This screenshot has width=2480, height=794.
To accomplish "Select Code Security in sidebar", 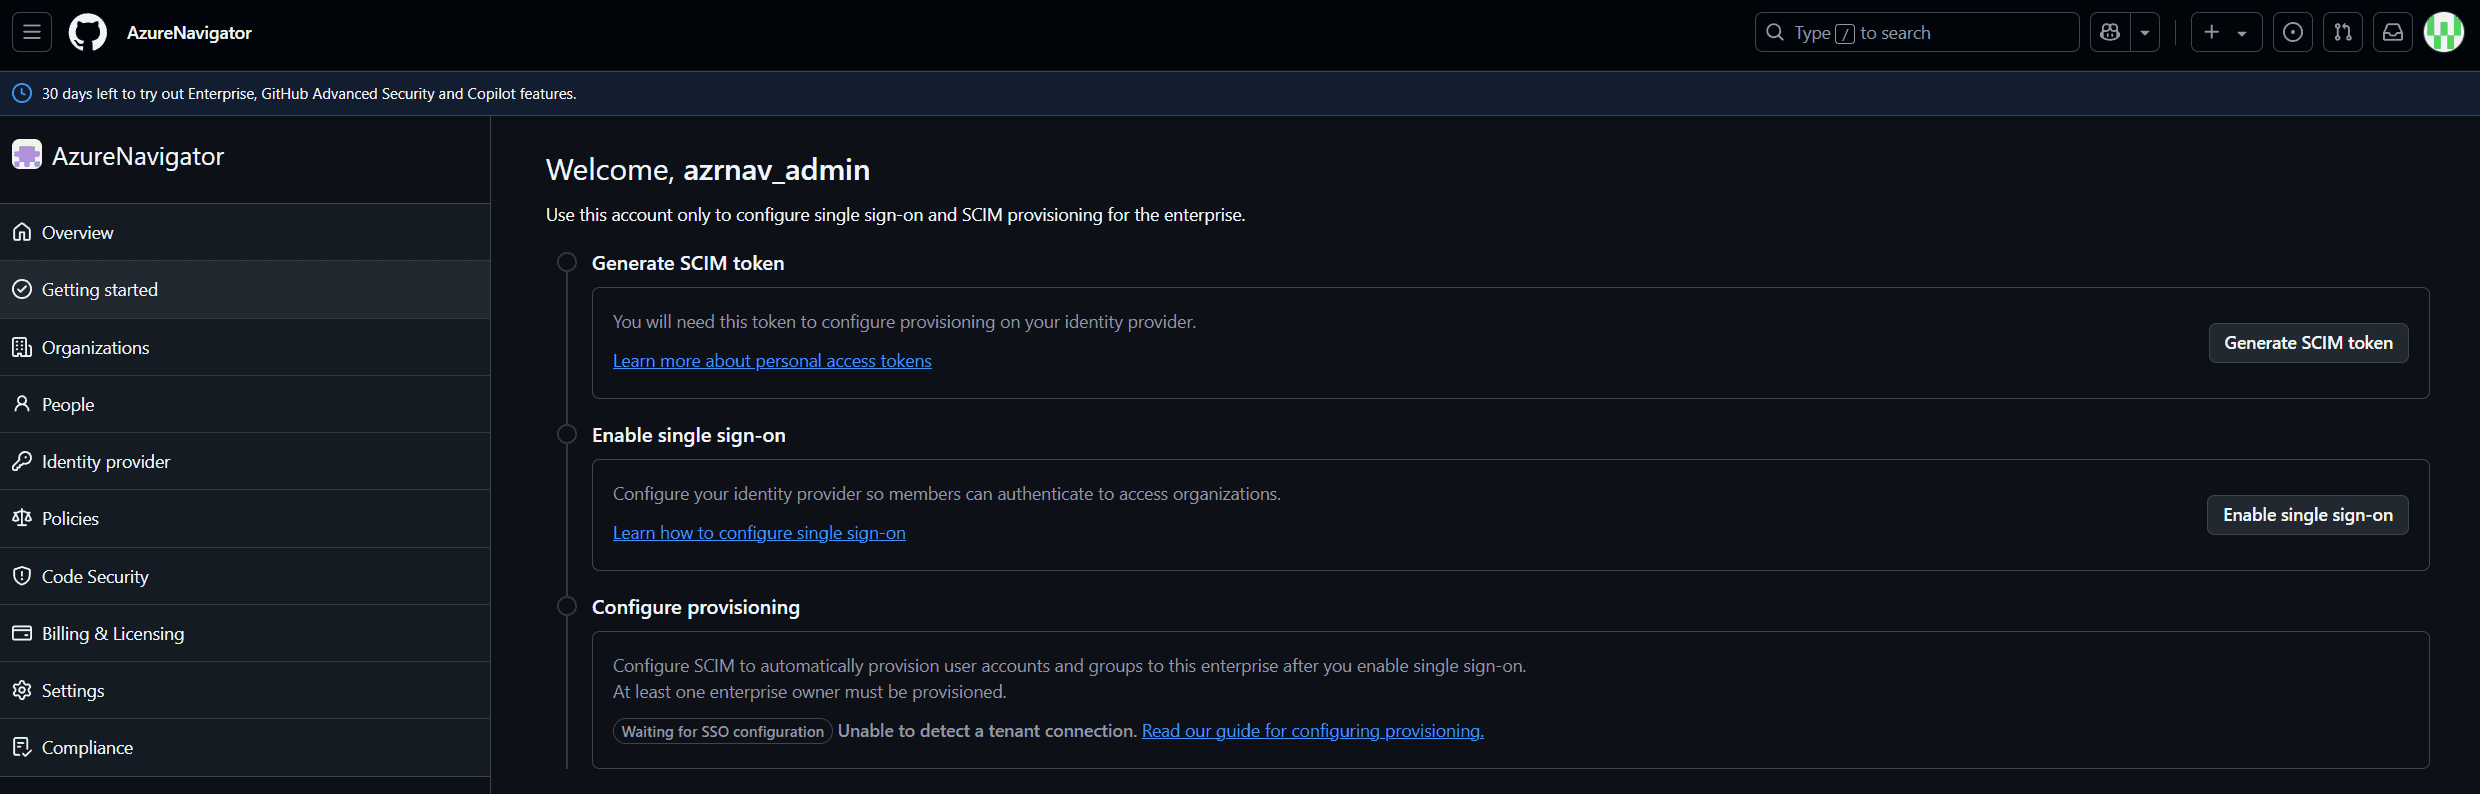I will click(95, 576).
